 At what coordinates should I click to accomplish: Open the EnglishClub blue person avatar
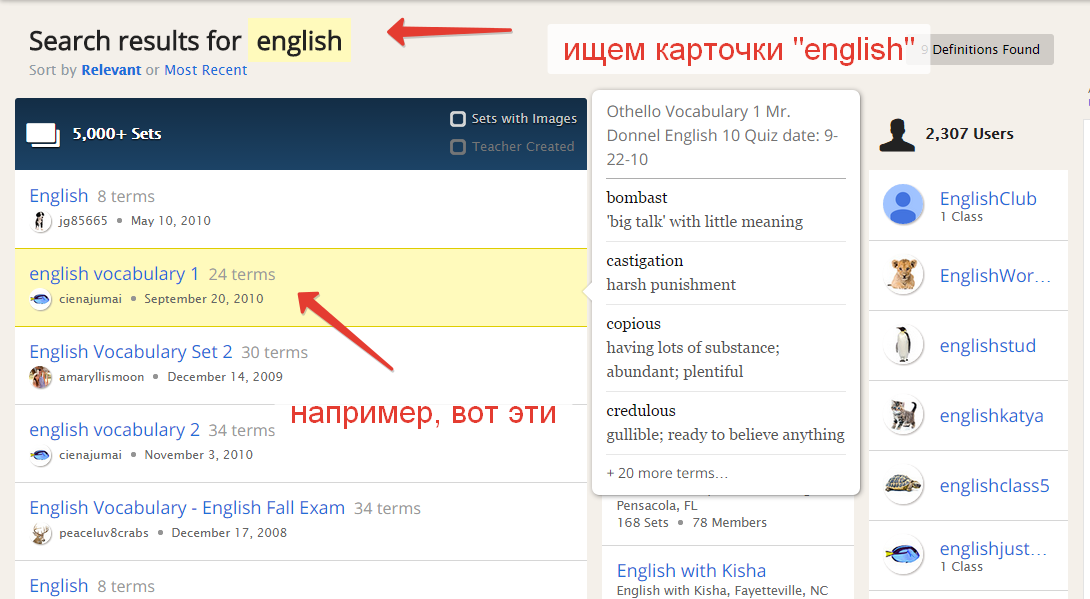point(903,205)
